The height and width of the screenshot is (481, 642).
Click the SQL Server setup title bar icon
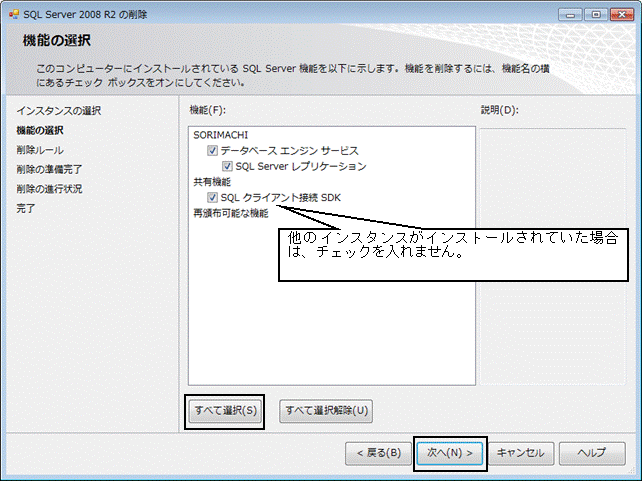coord(14,14)
